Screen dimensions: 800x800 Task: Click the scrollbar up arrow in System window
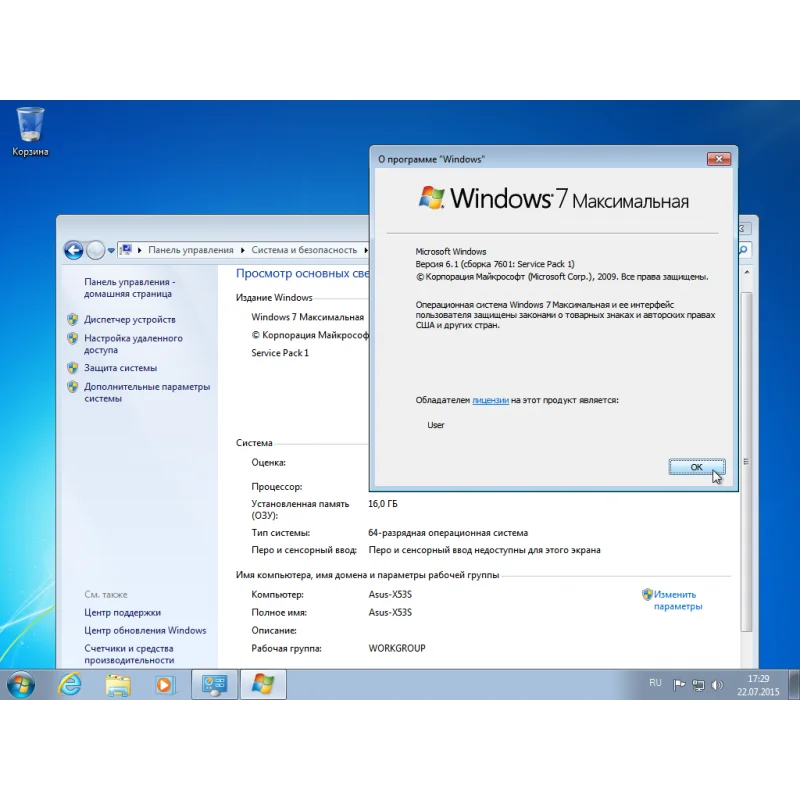point(746,272)
